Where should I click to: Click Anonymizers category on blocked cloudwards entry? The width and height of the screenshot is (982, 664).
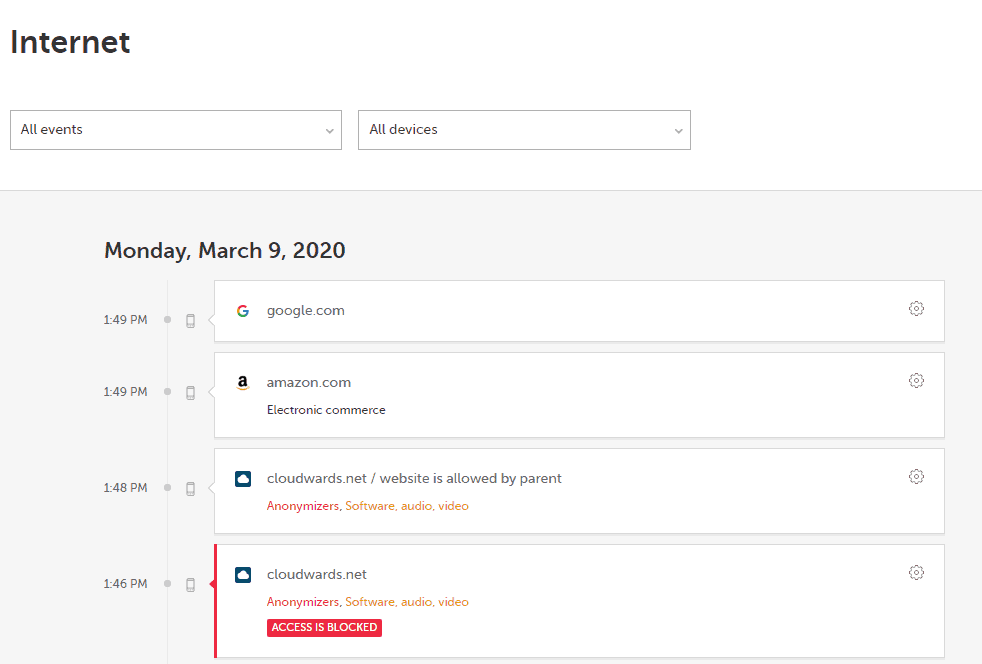click(302, 601)
